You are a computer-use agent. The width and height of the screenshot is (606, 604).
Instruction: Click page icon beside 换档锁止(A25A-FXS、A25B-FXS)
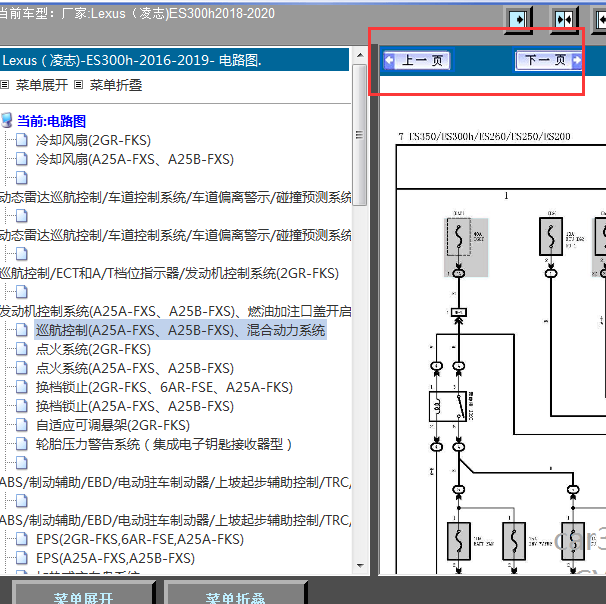pos(22,406)
